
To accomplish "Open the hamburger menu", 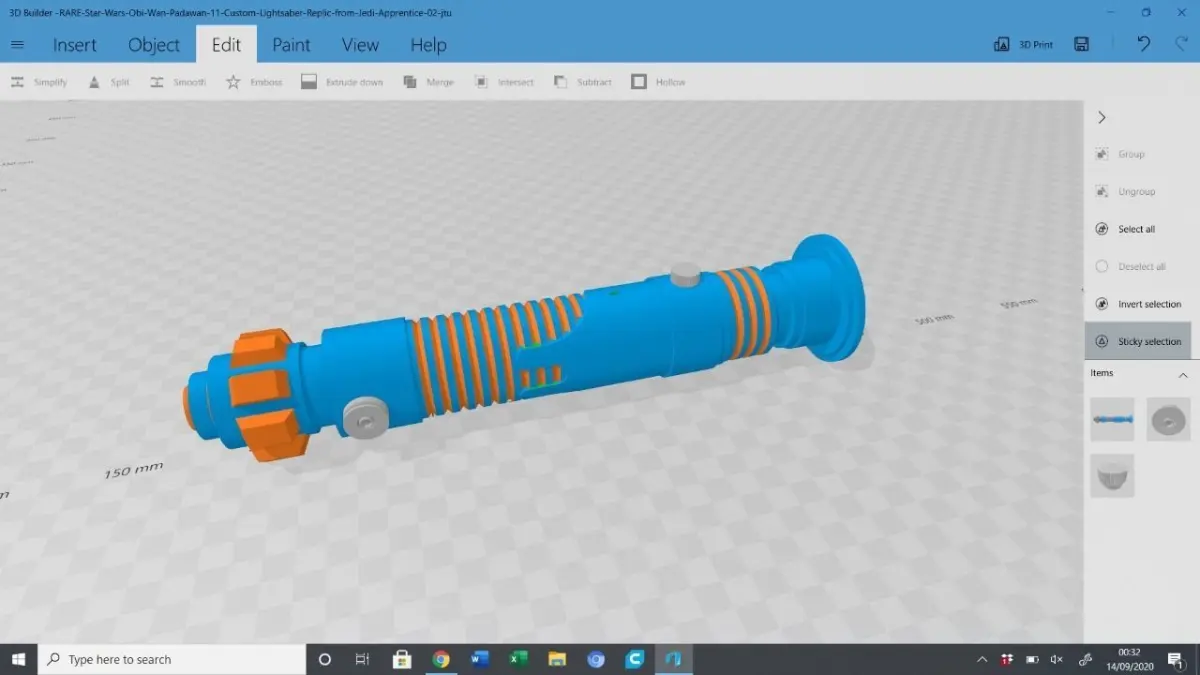I will pos(17,45).
